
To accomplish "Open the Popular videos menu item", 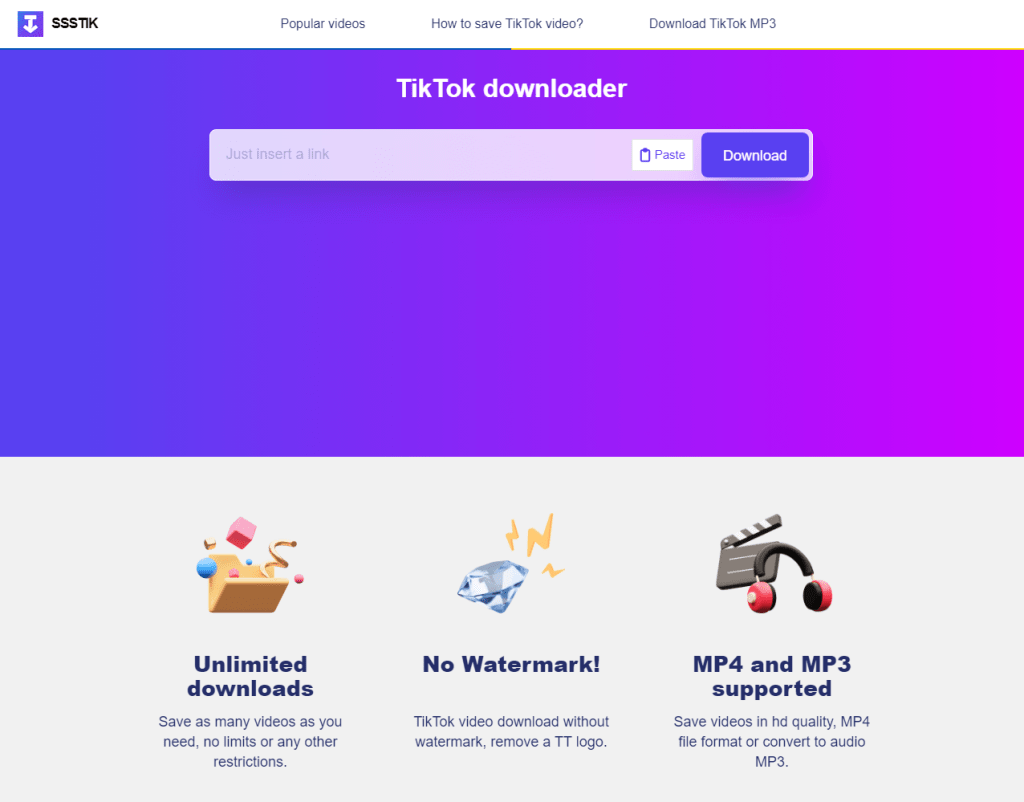I will click(x=323, y=24).
